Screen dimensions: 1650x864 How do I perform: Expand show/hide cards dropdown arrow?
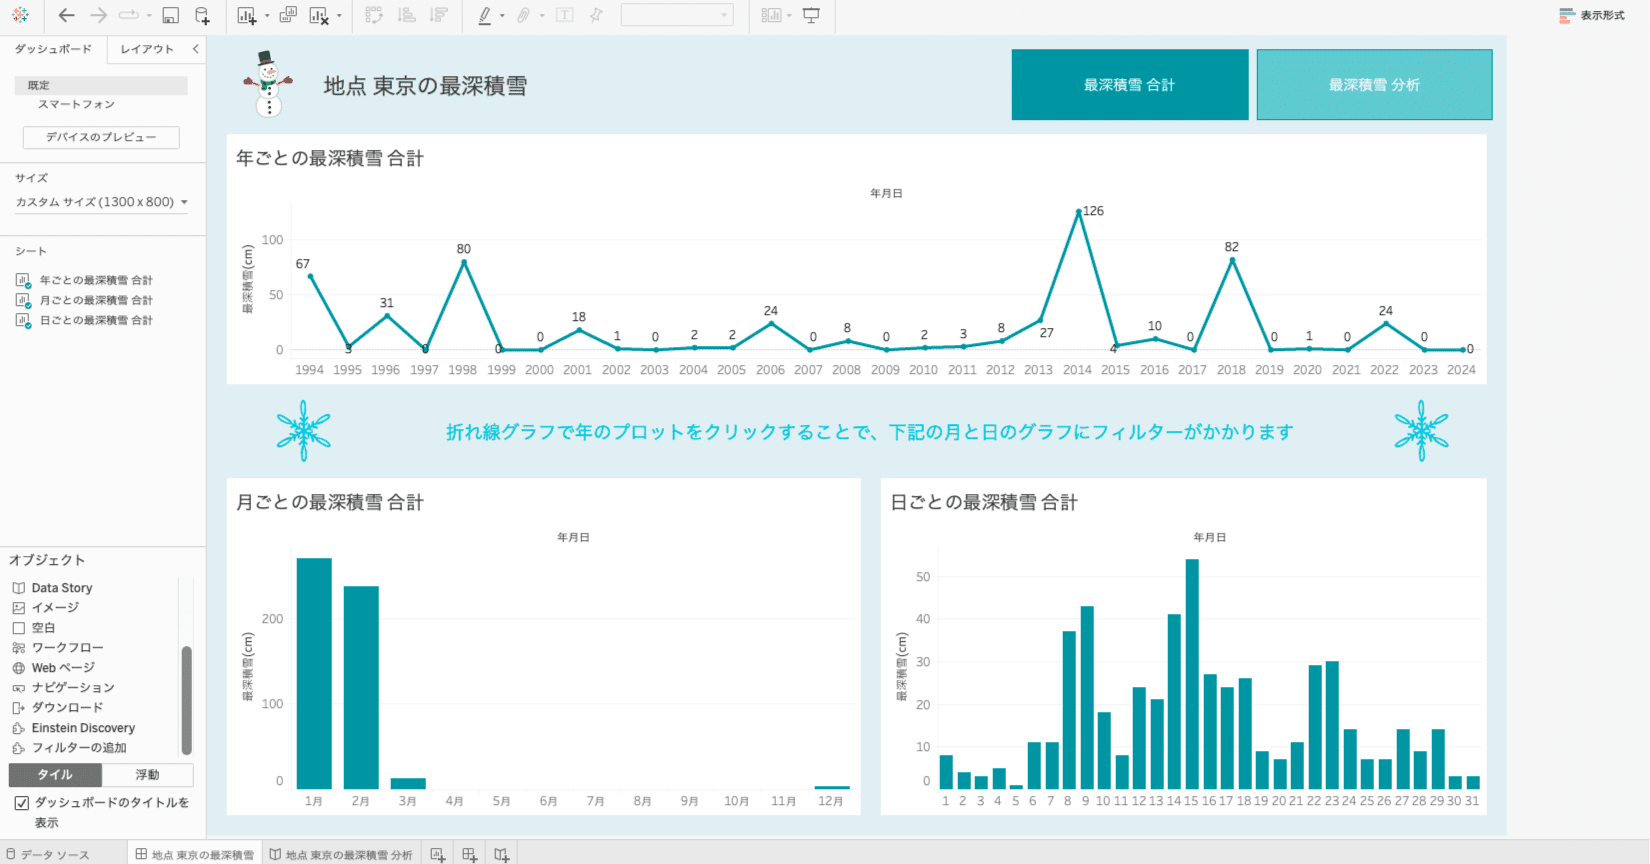pos(789,16)
